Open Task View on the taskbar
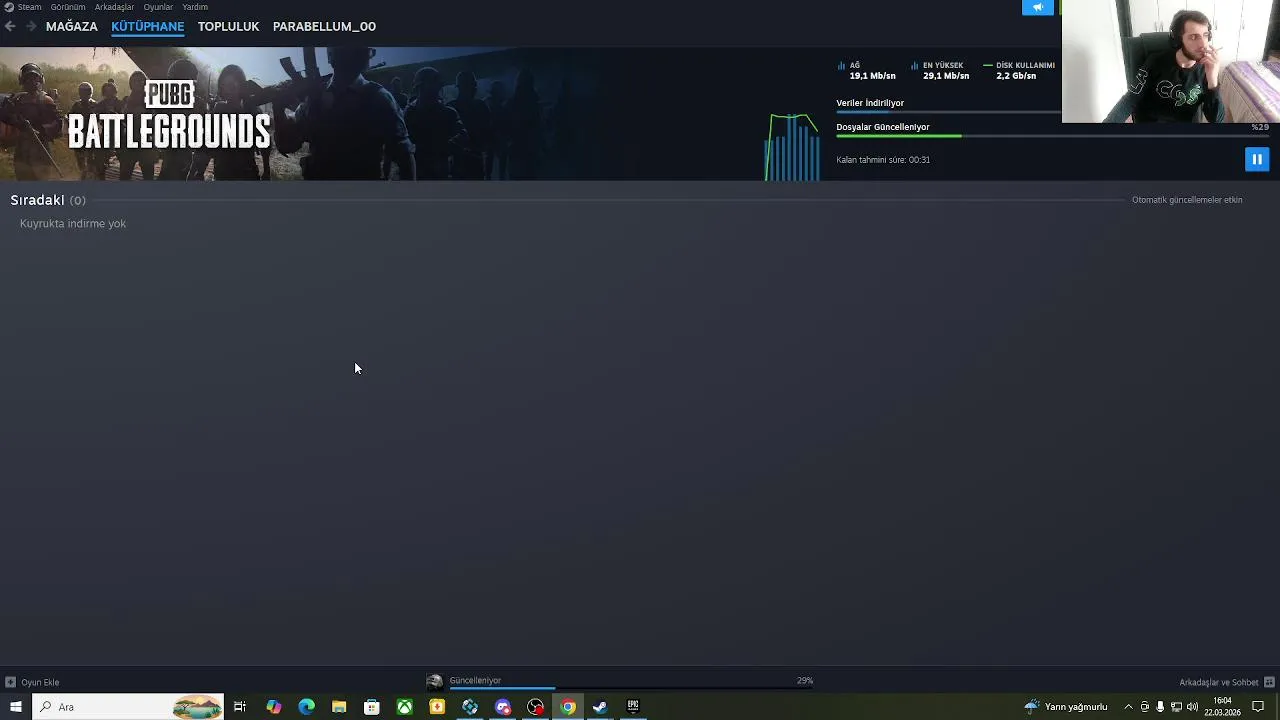 240,707
